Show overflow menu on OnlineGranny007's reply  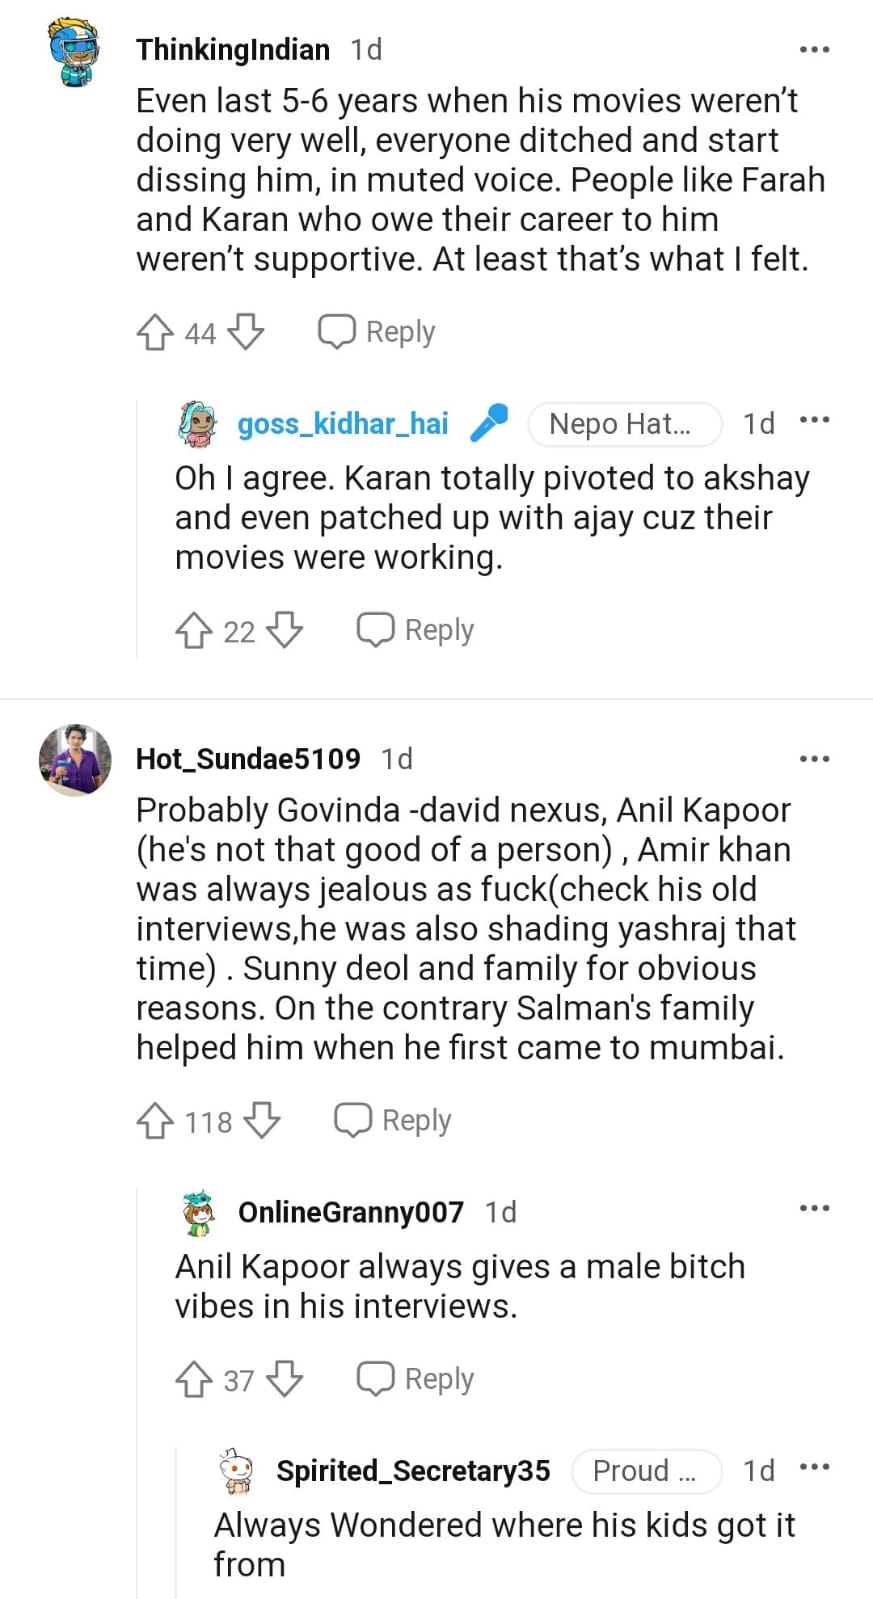[x=814, y=1209]
